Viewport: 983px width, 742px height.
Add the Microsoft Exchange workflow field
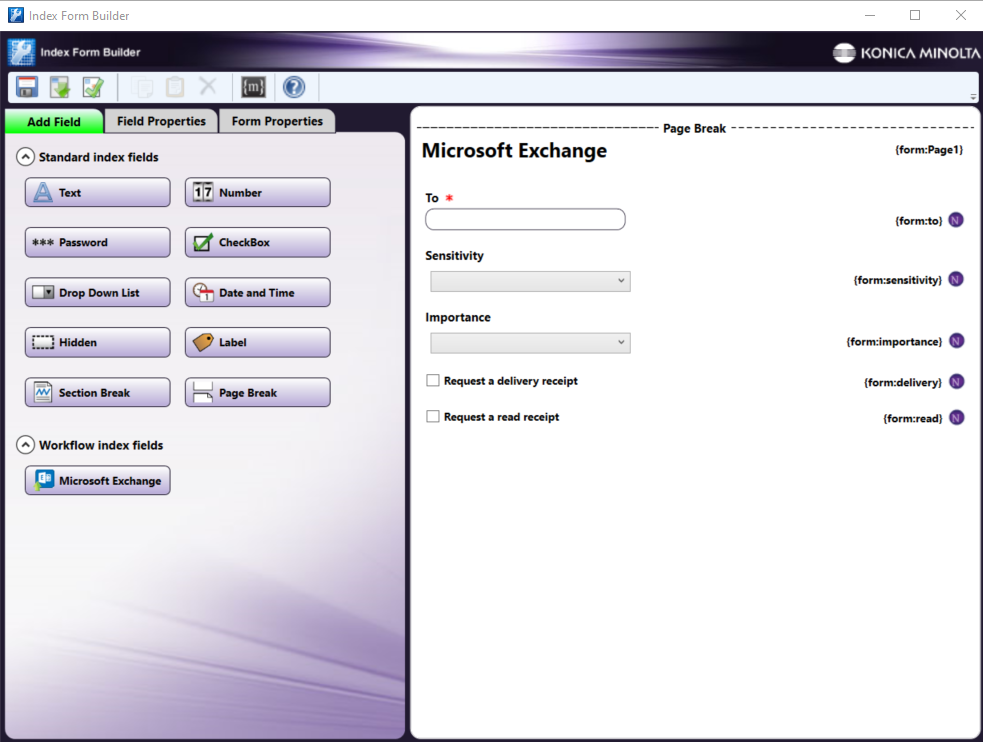click(x=98, y=481)
